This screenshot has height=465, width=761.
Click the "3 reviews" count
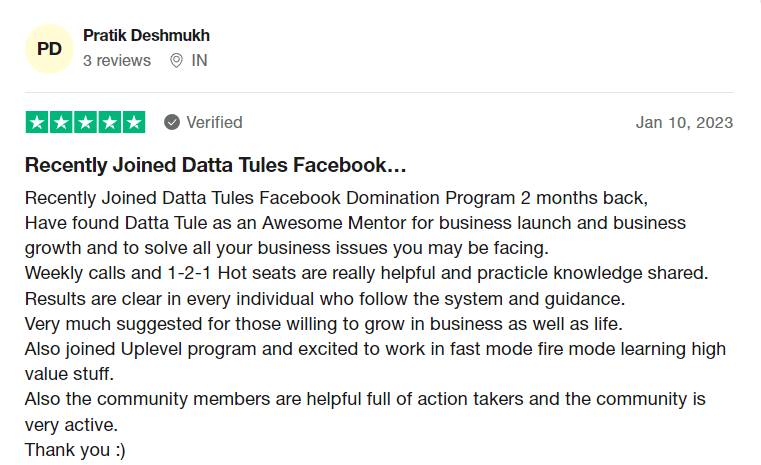click(117, 60)
